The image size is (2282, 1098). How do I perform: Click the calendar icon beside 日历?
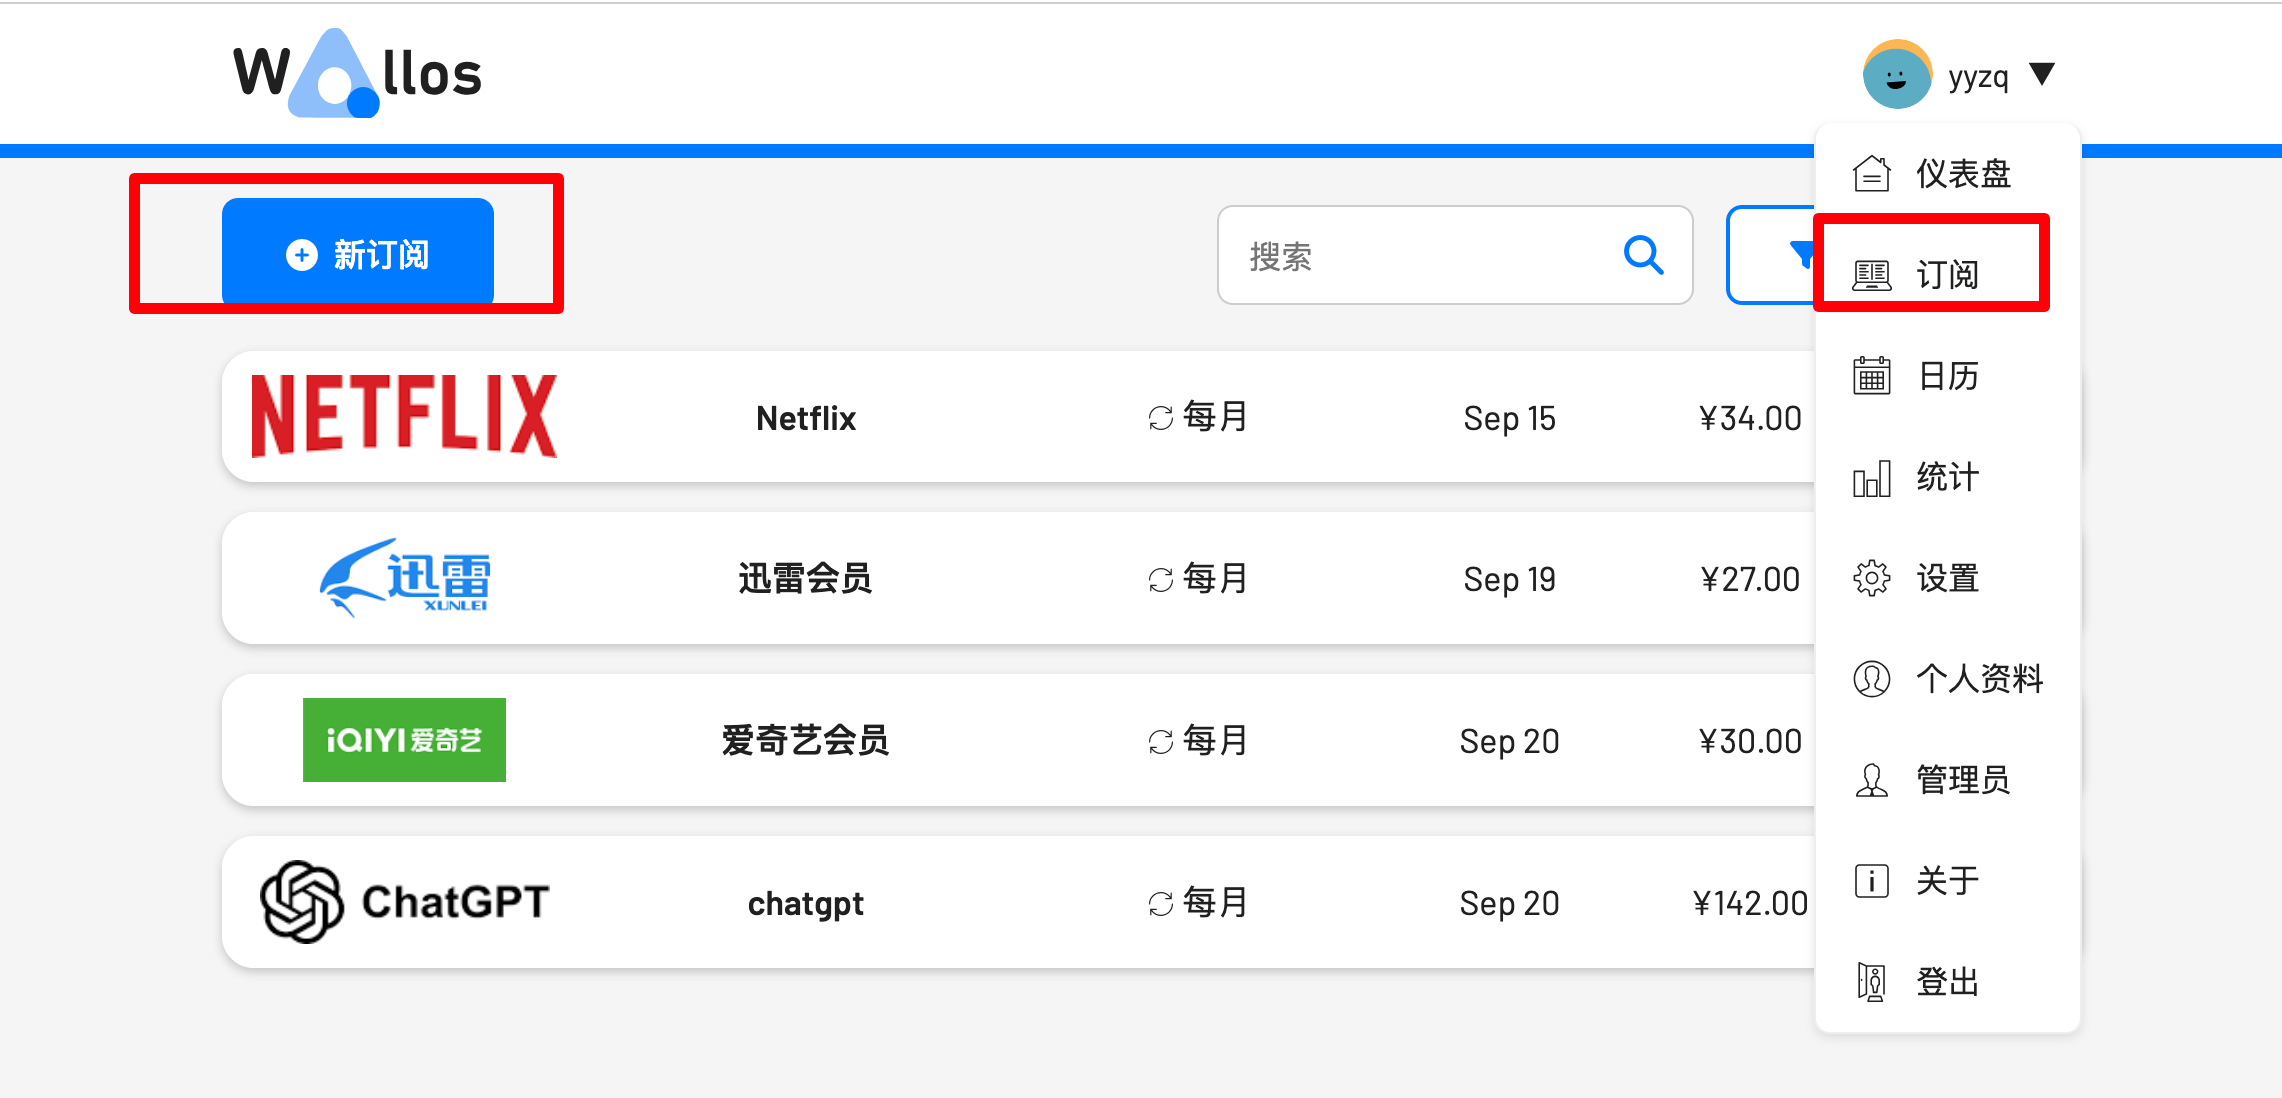coord(1871,376)
